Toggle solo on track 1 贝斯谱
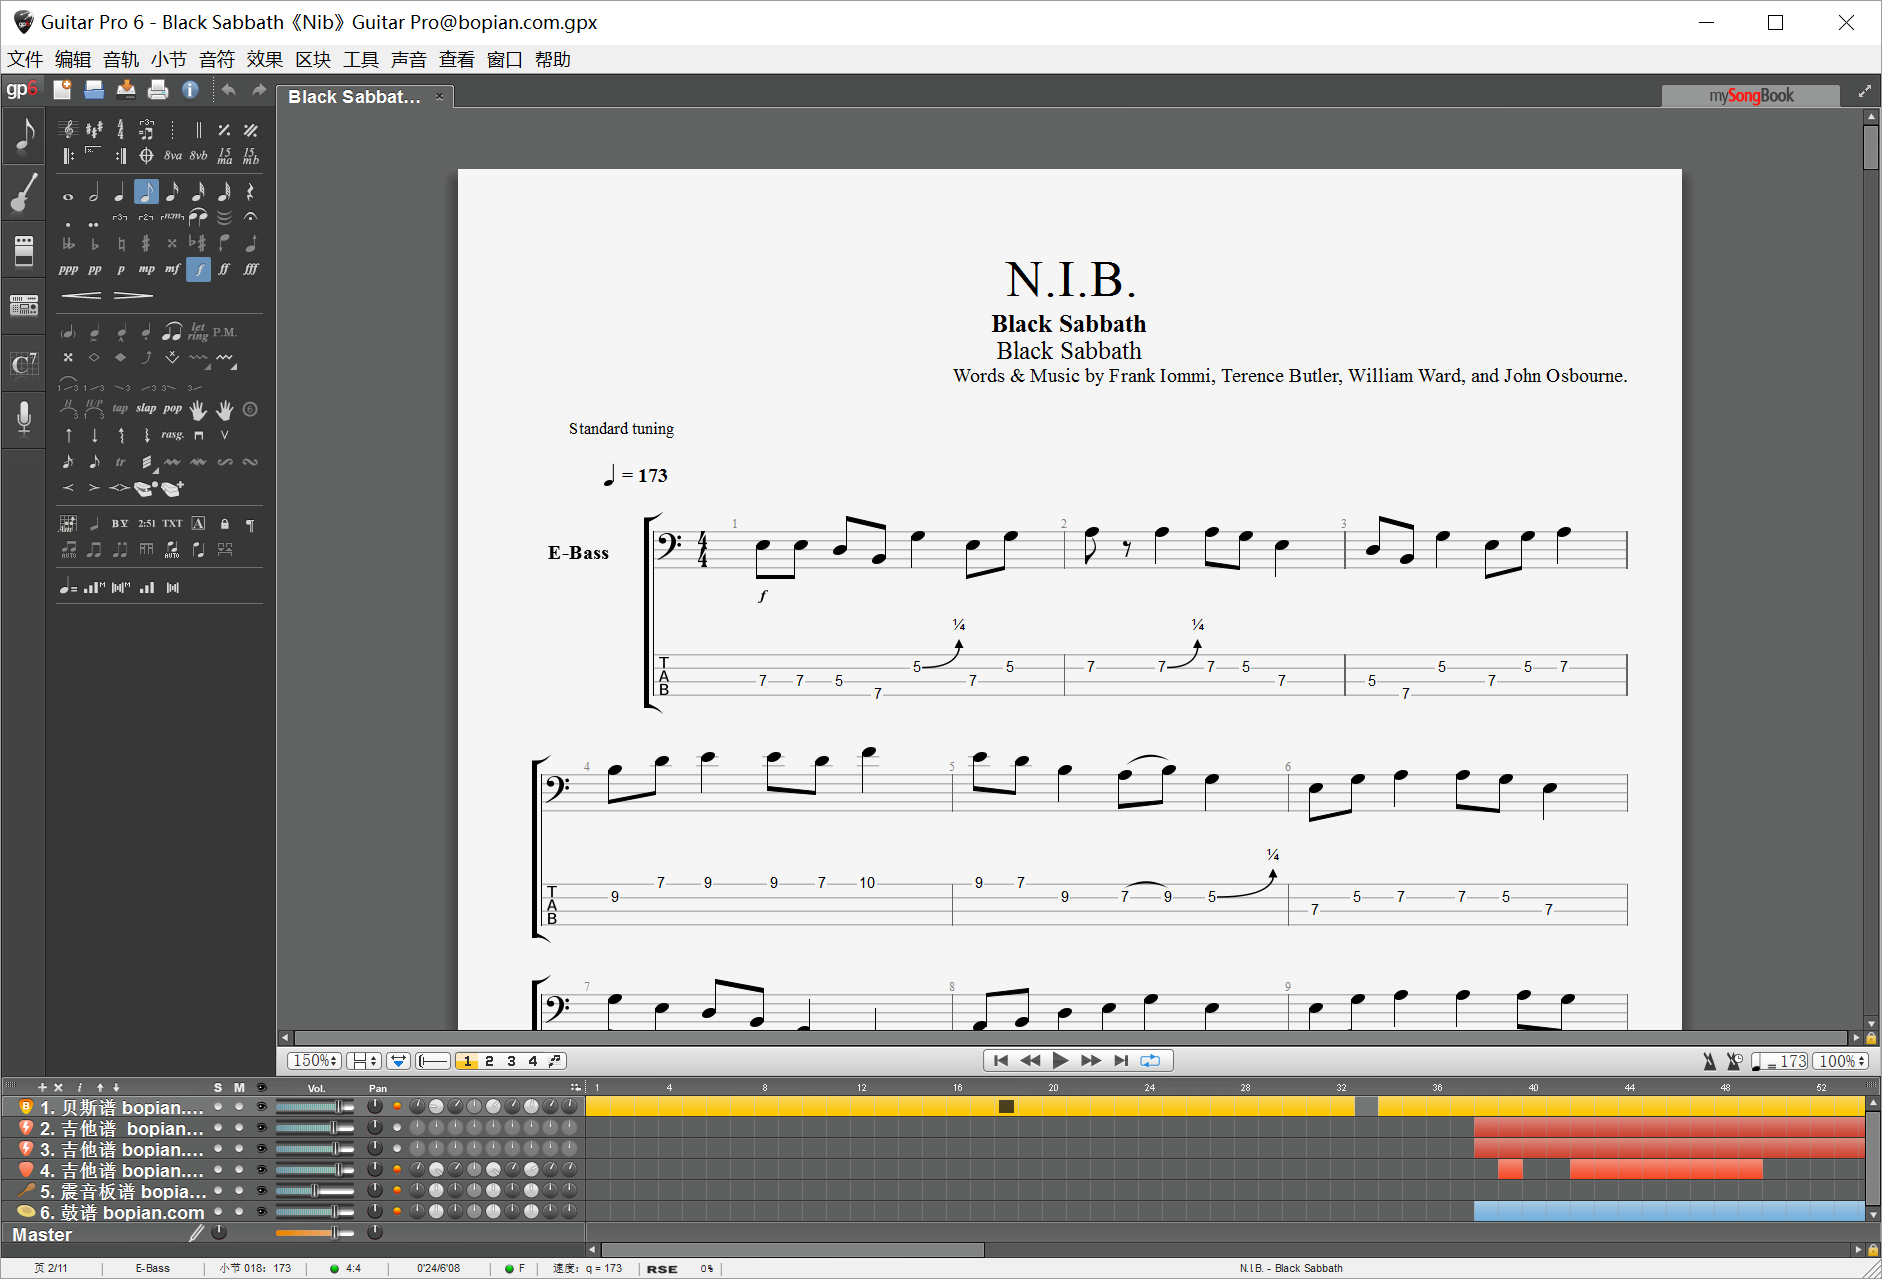Viewport: 1882px width, 1279px height. tap(218, 1107)
